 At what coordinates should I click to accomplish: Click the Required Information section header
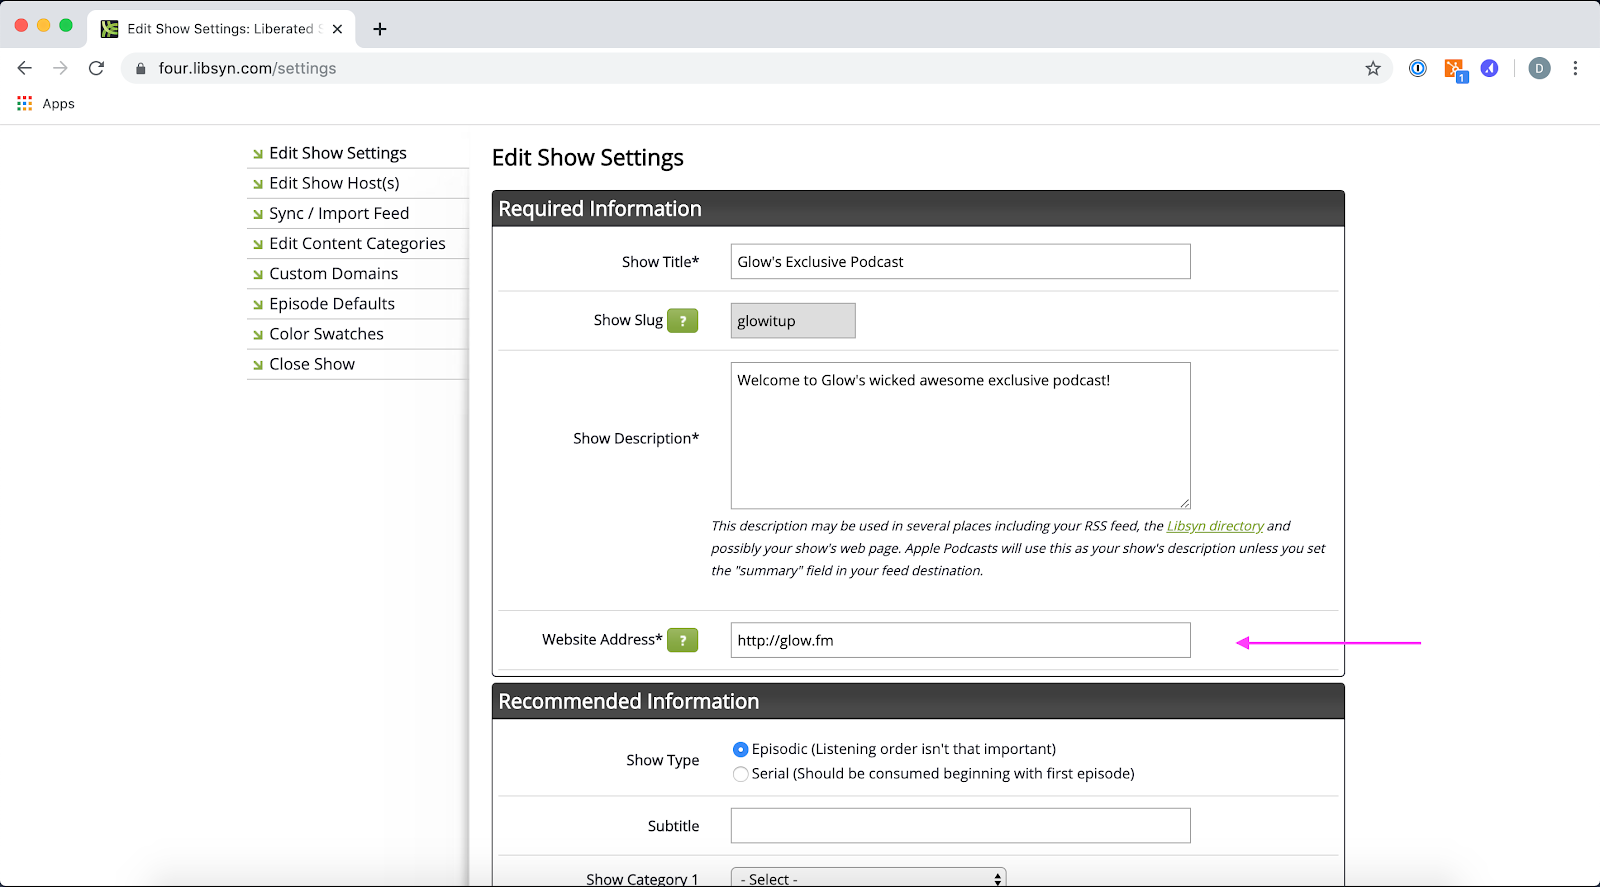click(918, 209)
